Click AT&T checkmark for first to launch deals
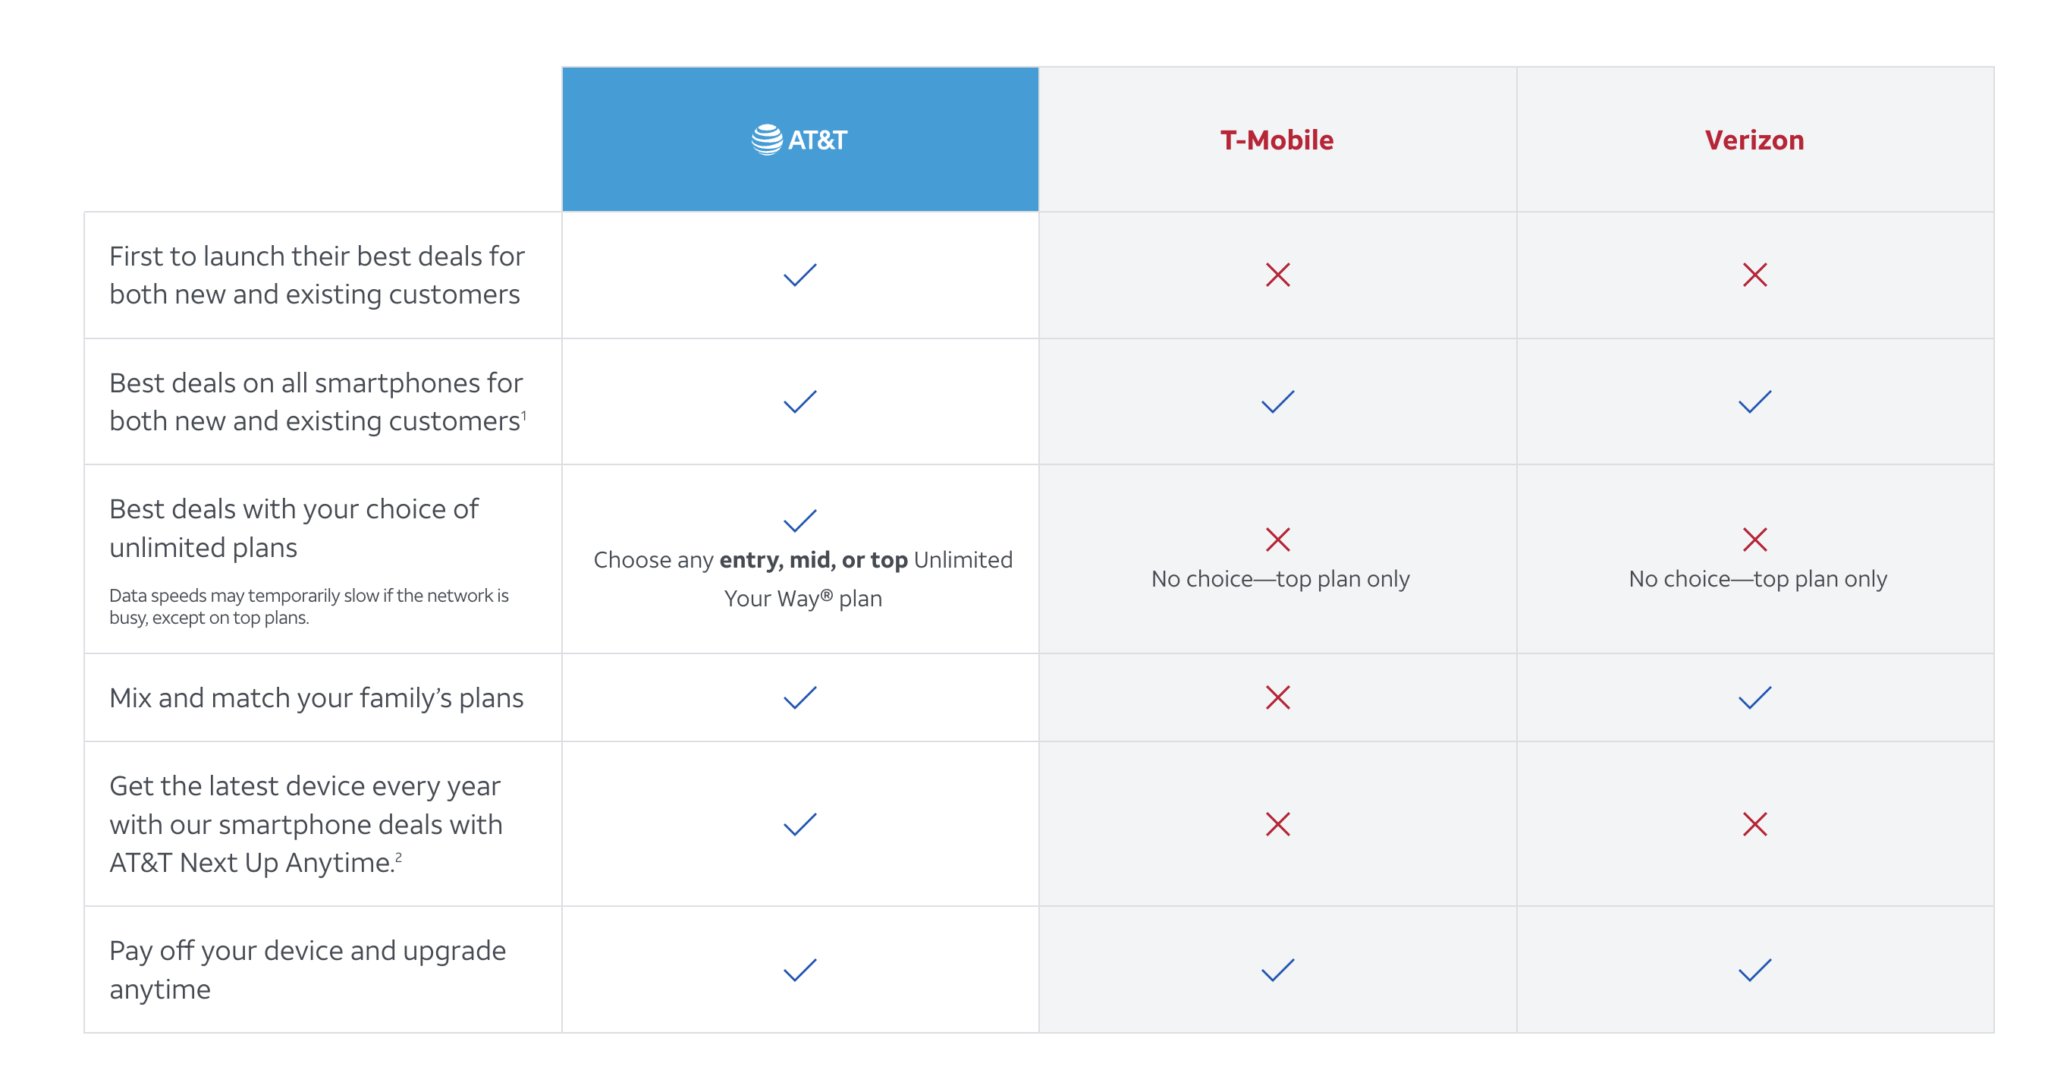2048x1070 pixels. [x=800, y=275]
